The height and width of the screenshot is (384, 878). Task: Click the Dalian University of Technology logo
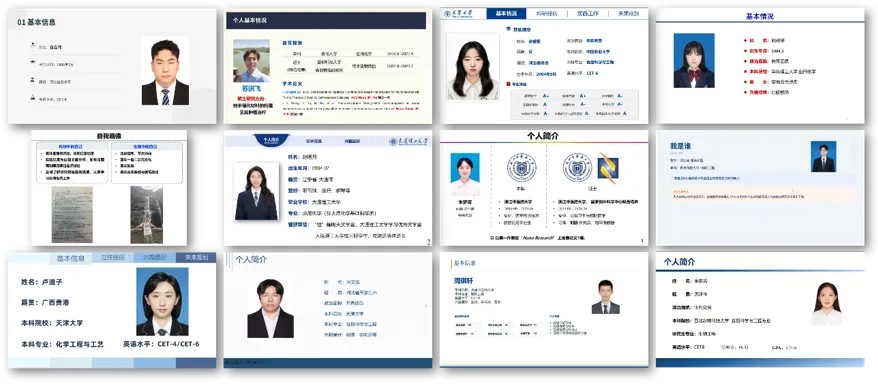(x=409, y=141)
